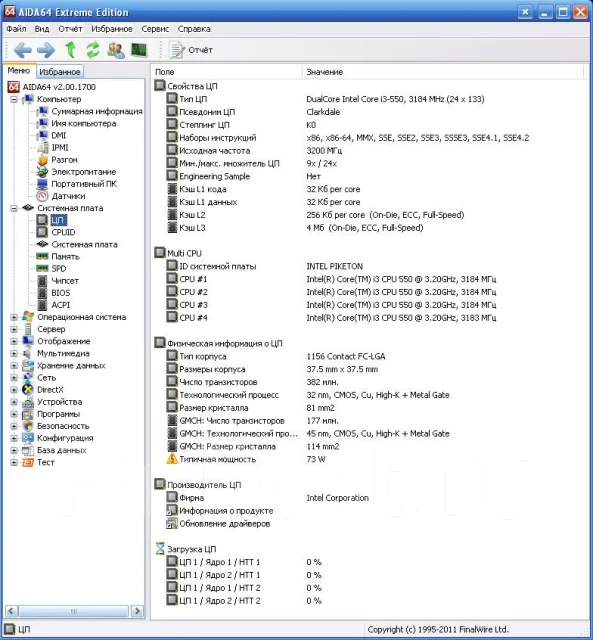Click the Электропитание icon in tree
This screenshot has height=640, width=593.
coord(42,172)
